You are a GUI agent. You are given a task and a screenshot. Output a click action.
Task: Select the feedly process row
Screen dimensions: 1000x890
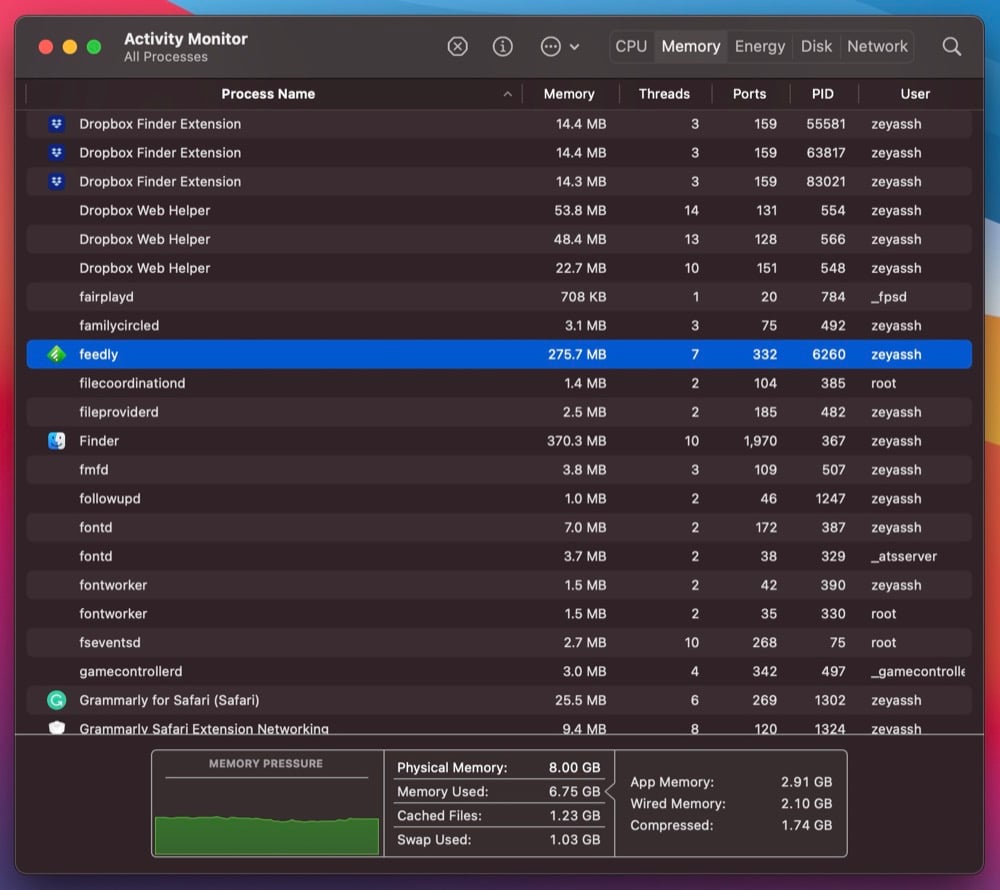499,354
